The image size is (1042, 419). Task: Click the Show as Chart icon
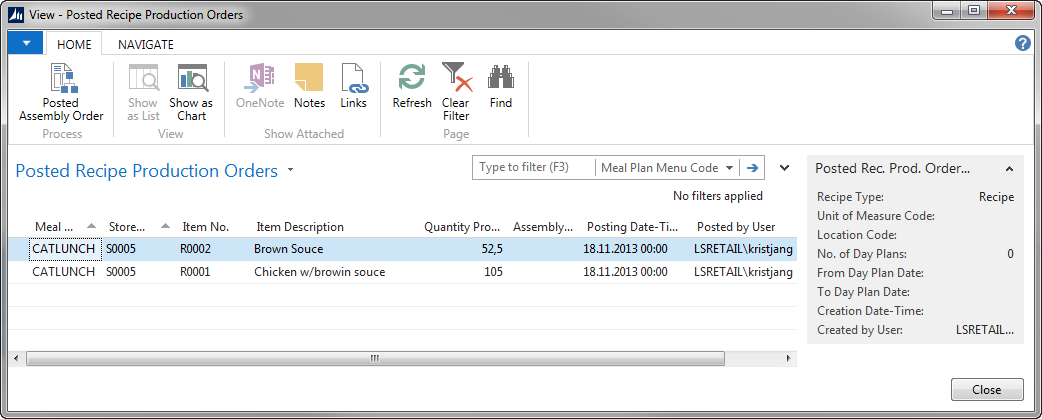191,92
